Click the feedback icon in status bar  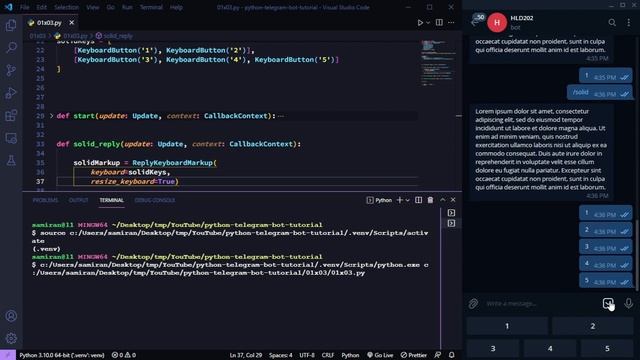pyautogui.click(x=438, y=355)
